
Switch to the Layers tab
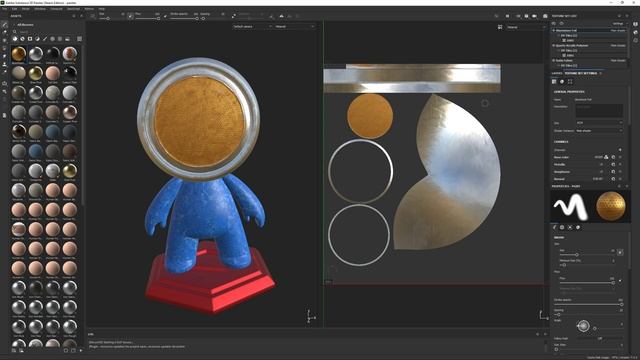tap(557, 73)
